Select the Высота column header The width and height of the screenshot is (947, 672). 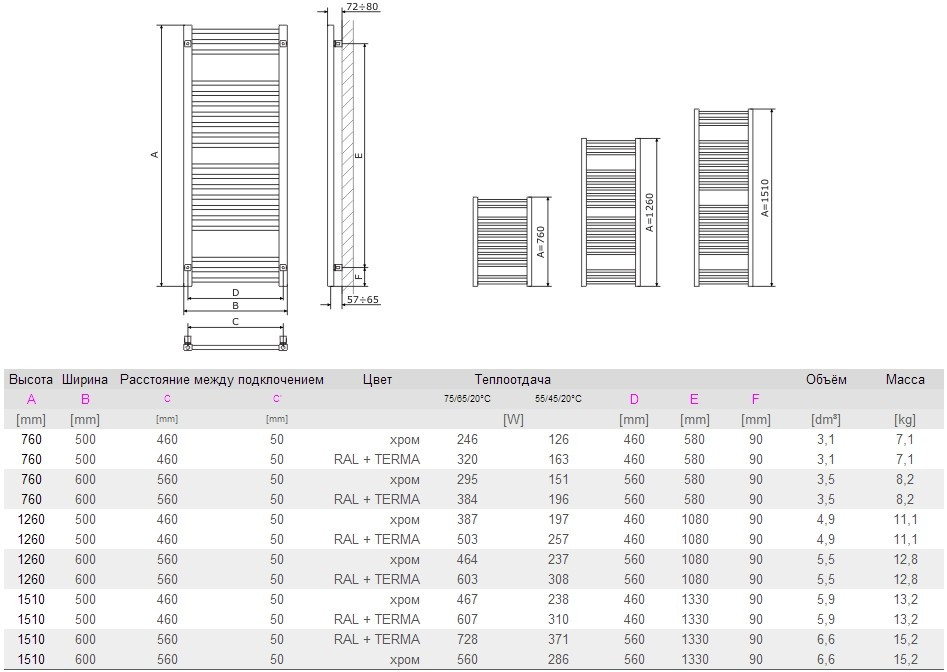[x=31, y=380]
